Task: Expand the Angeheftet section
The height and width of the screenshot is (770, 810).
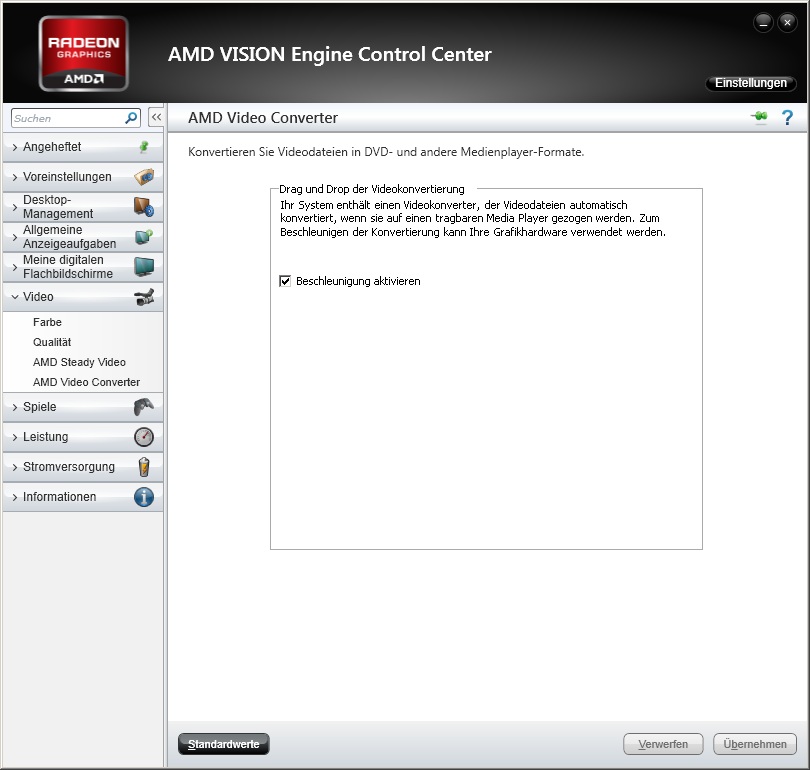Action: click(x=83, y=147)
